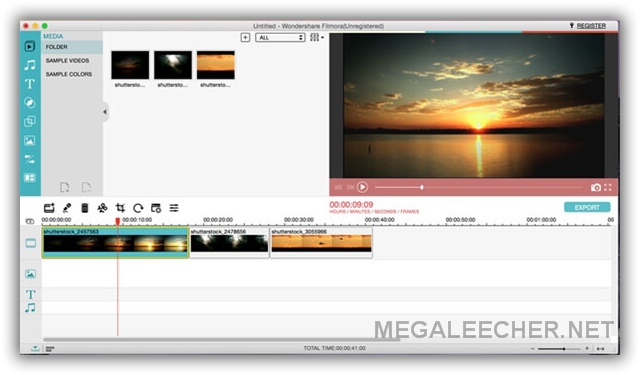Screen dimensions: 640x375
Task: Click the crop tool icon
Action: 120,208
